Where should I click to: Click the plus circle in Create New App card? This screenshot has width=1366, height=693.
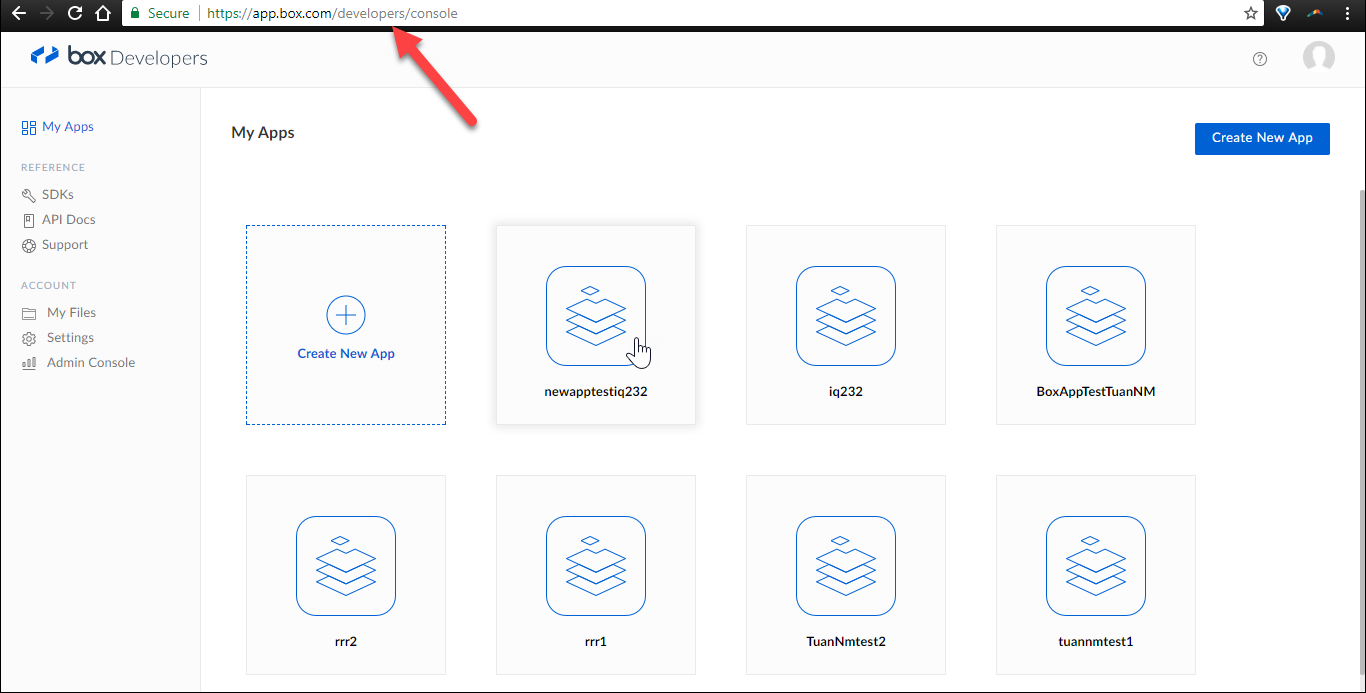click(x=346, y=315)
